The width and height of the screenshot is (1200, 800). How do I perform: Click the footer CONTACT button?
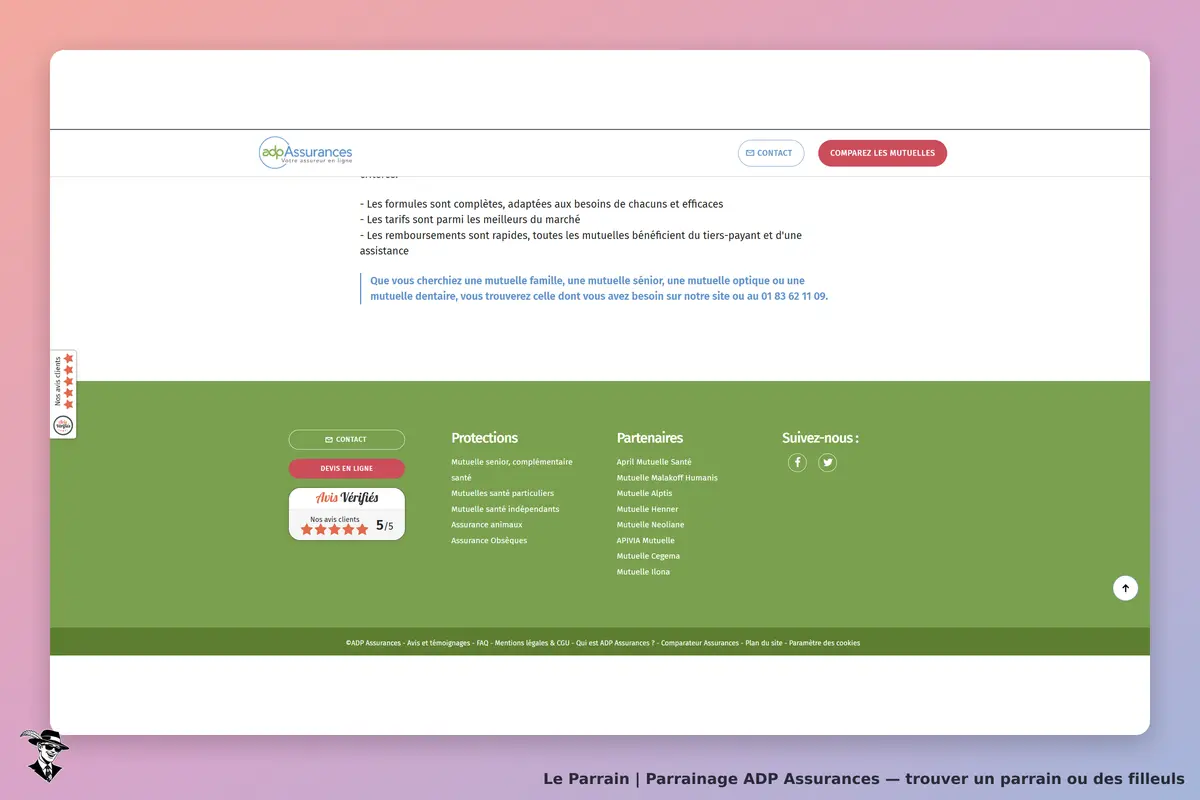[347, 440]
